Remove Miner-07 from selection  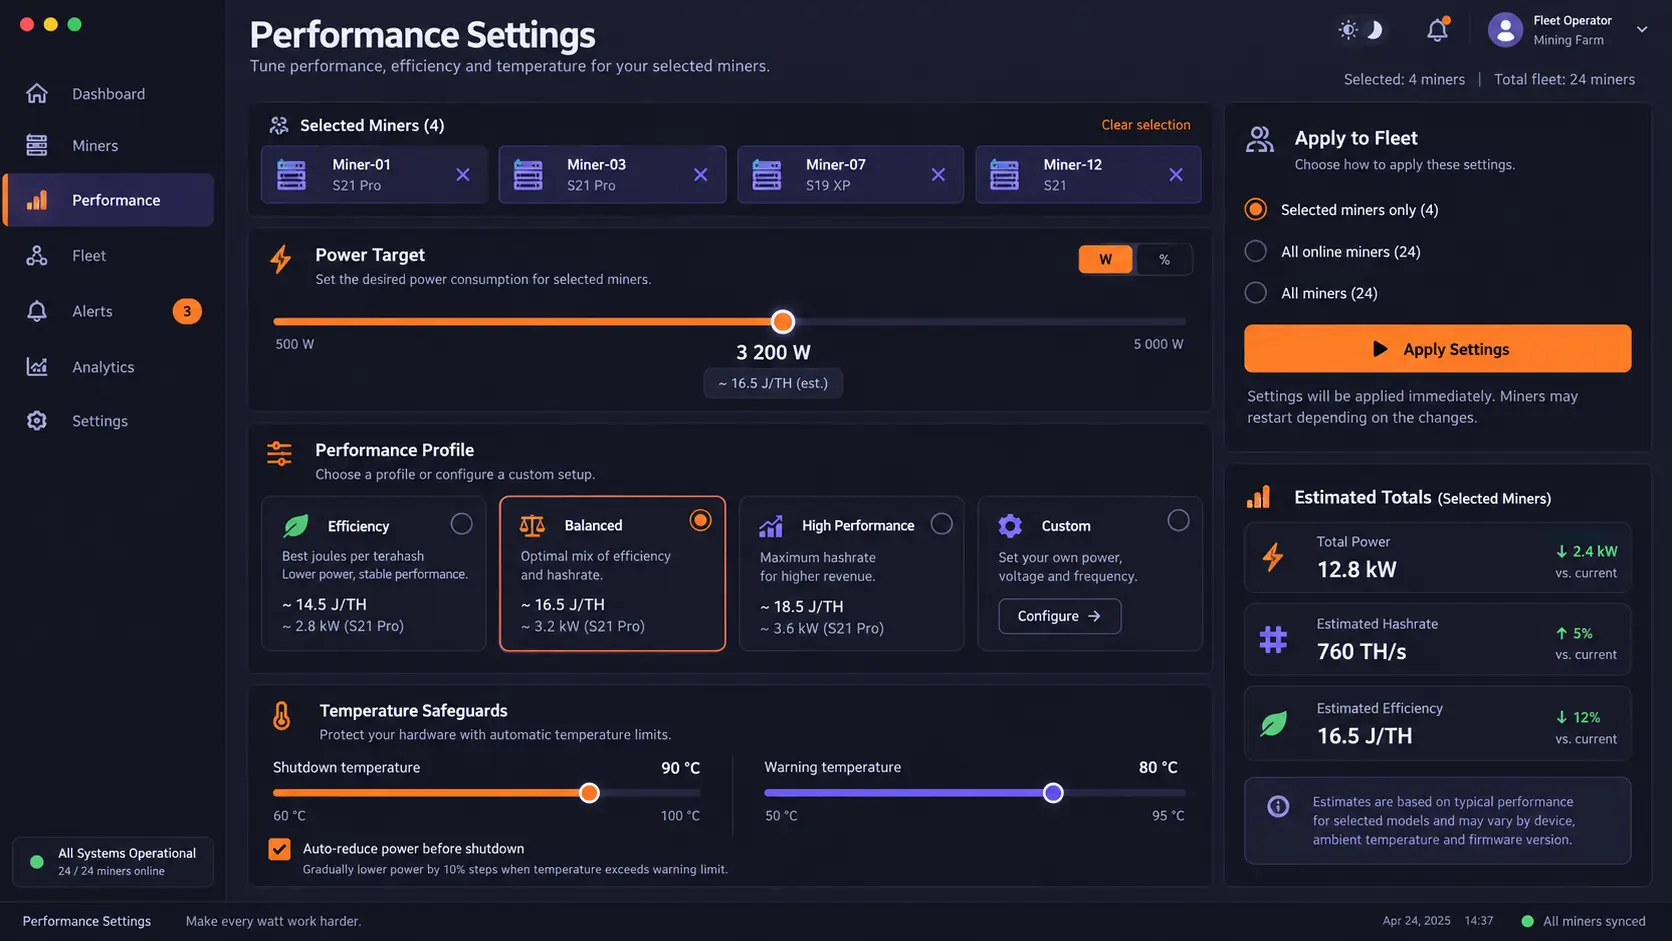click(x=938, y=175)
